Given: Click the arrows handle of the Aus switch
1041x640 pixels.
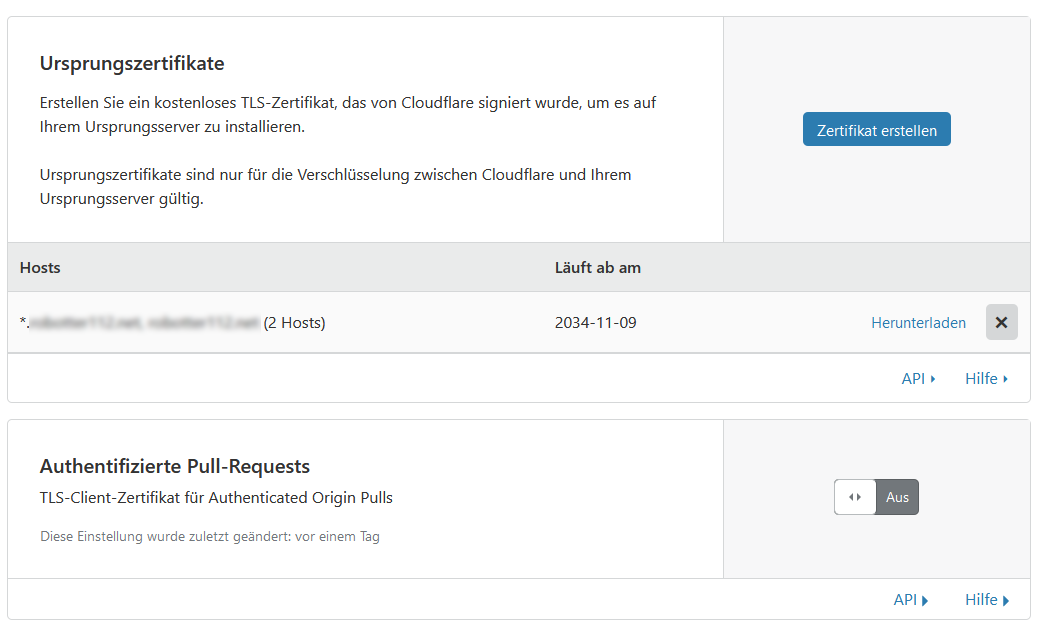Looking at the screenshot, I should pos(855,497).
